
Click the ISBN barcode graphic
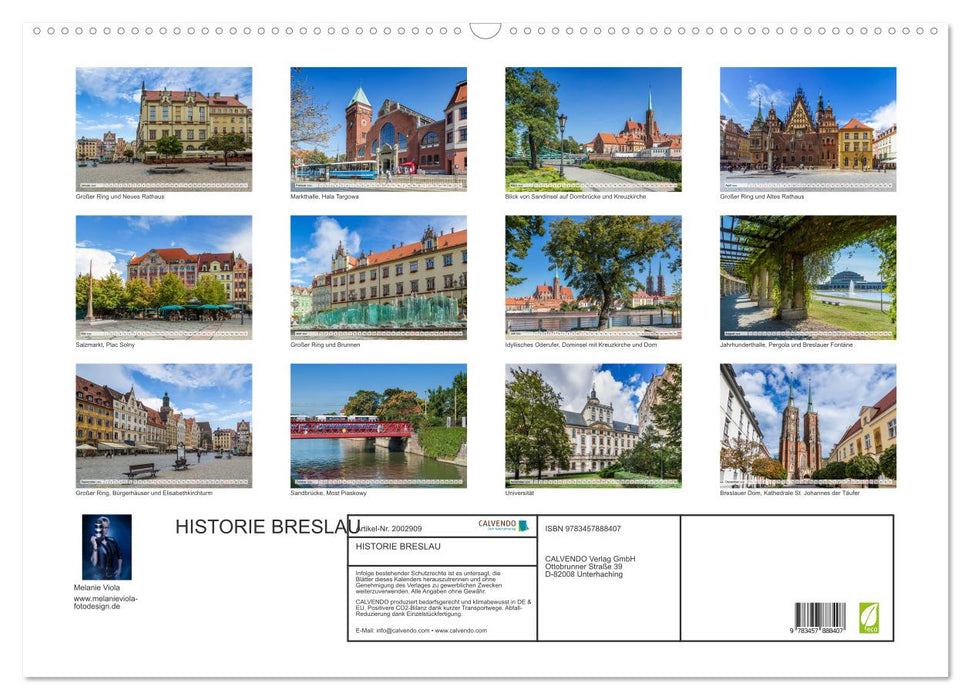click(820, 616)
